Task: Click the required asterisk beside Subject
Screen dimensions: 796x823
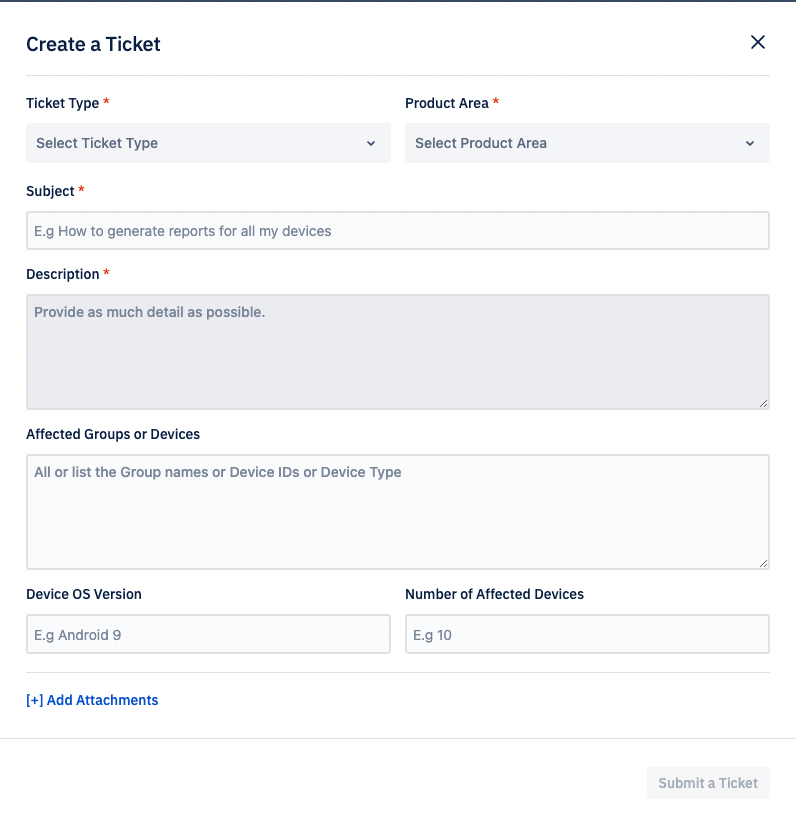Action: tap(79, 191)
